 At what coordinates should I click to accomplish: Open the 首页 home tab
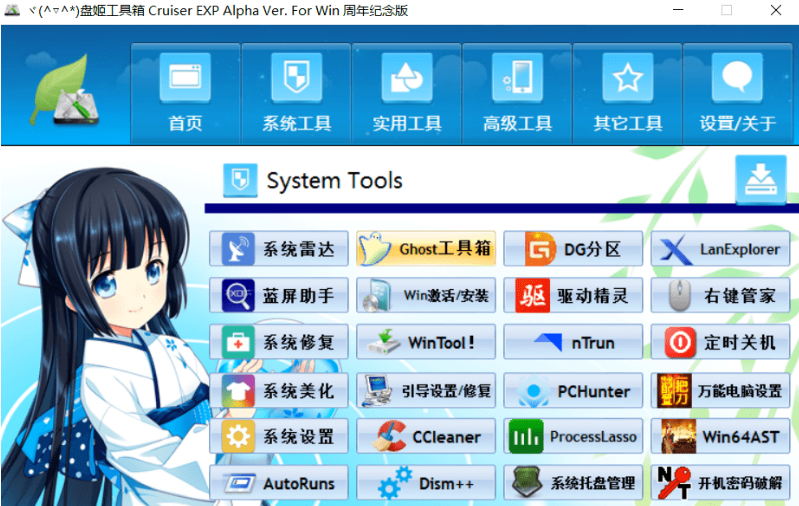click(x=185, y=92)
